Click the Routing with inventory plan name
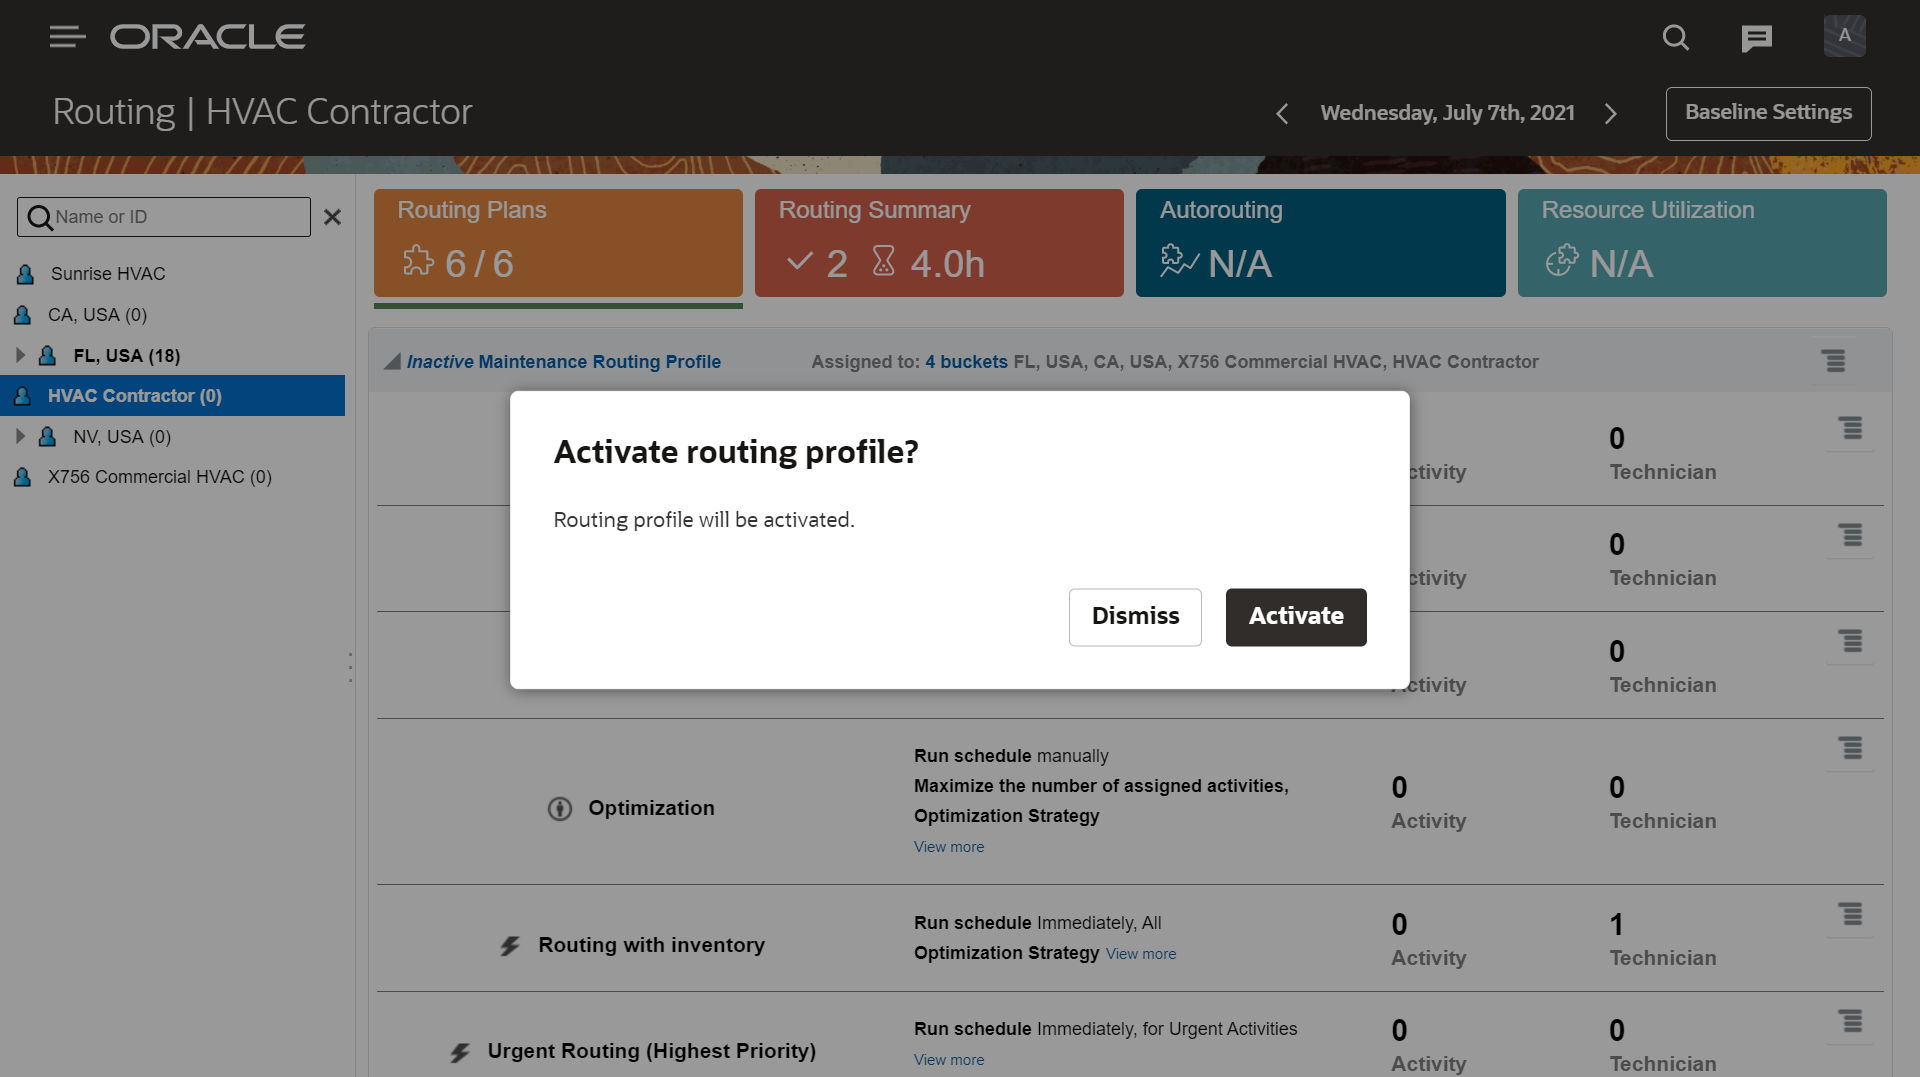 pos(651,945)
